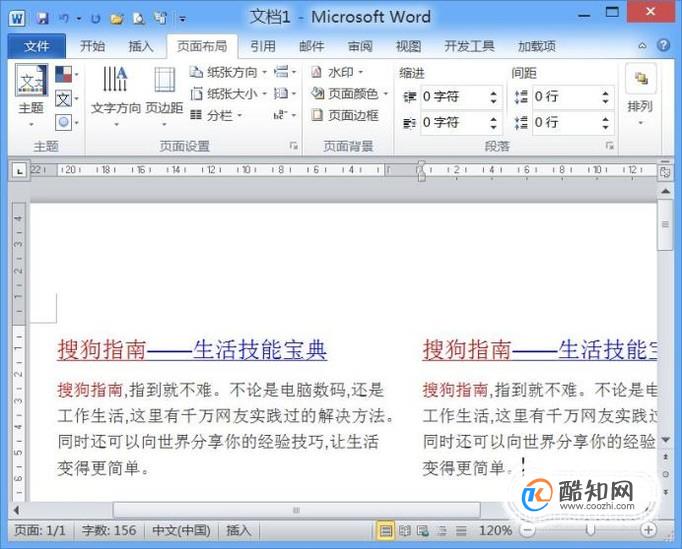The height and width of the screenshot is (549, 682).
Task: Open the 排列 arrange menu
Action: (x=640, y=96)
